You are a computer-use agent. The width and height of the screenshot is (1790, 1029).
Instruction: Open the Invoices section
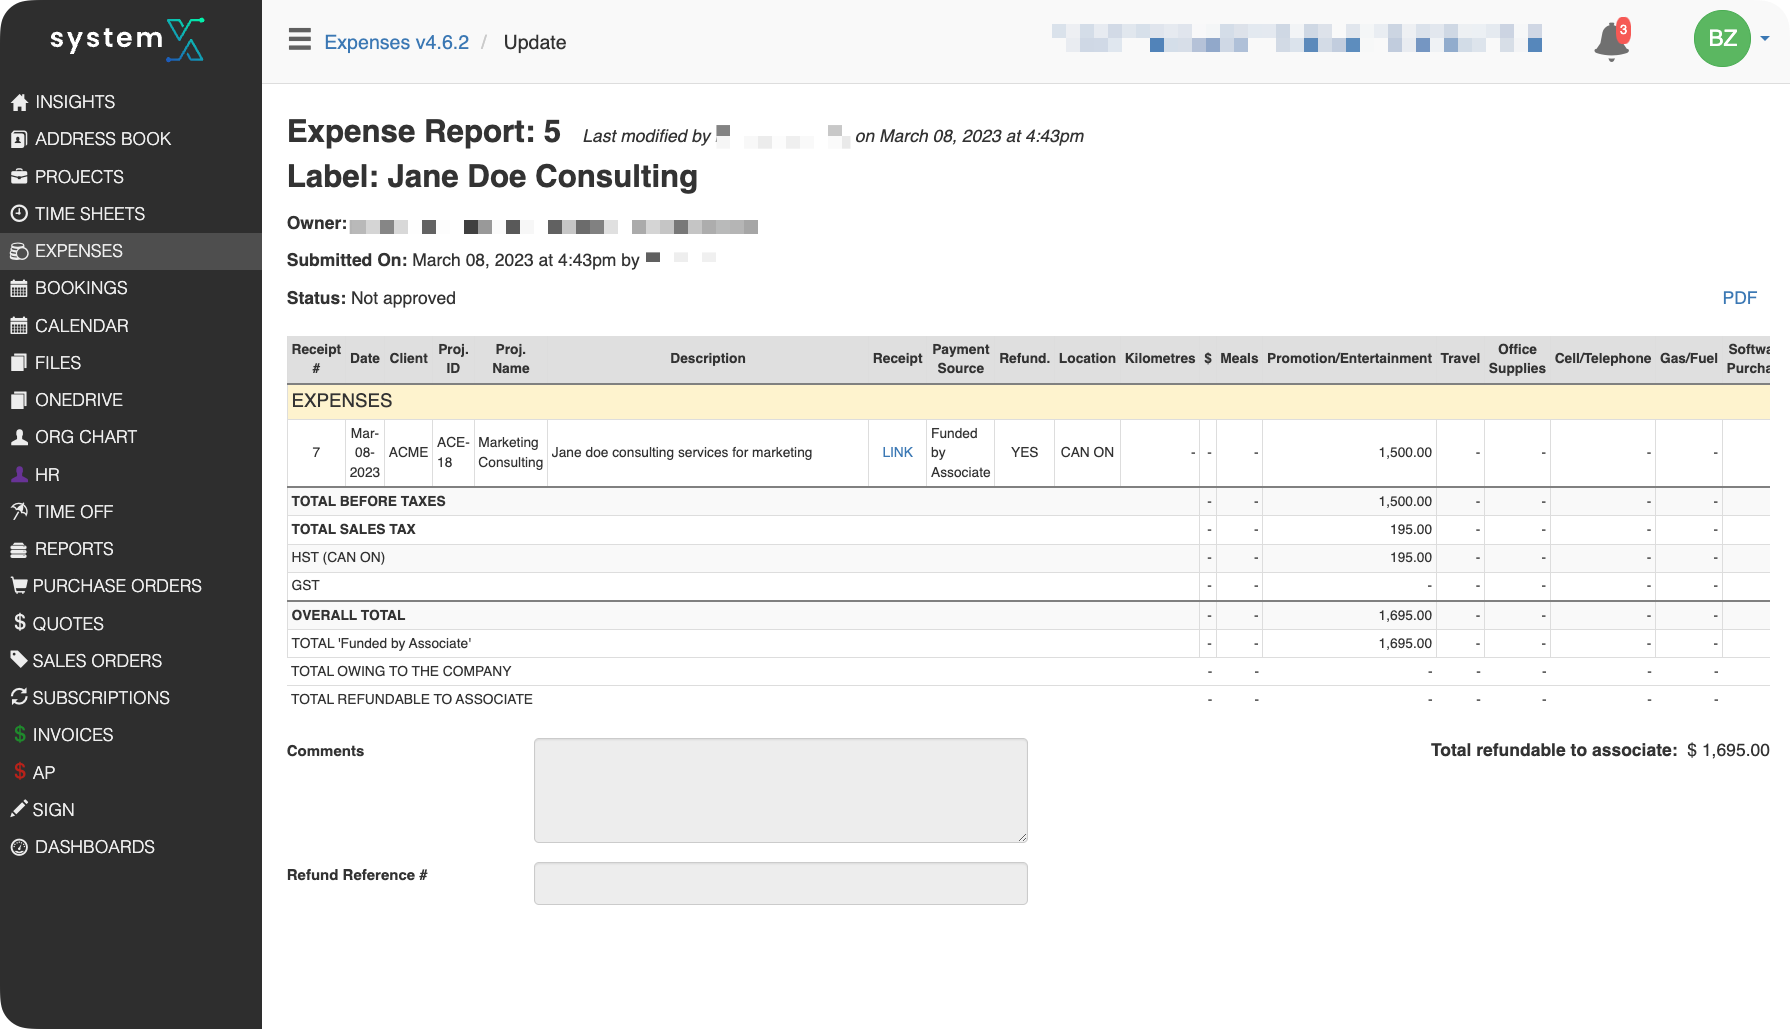point(73,734)
